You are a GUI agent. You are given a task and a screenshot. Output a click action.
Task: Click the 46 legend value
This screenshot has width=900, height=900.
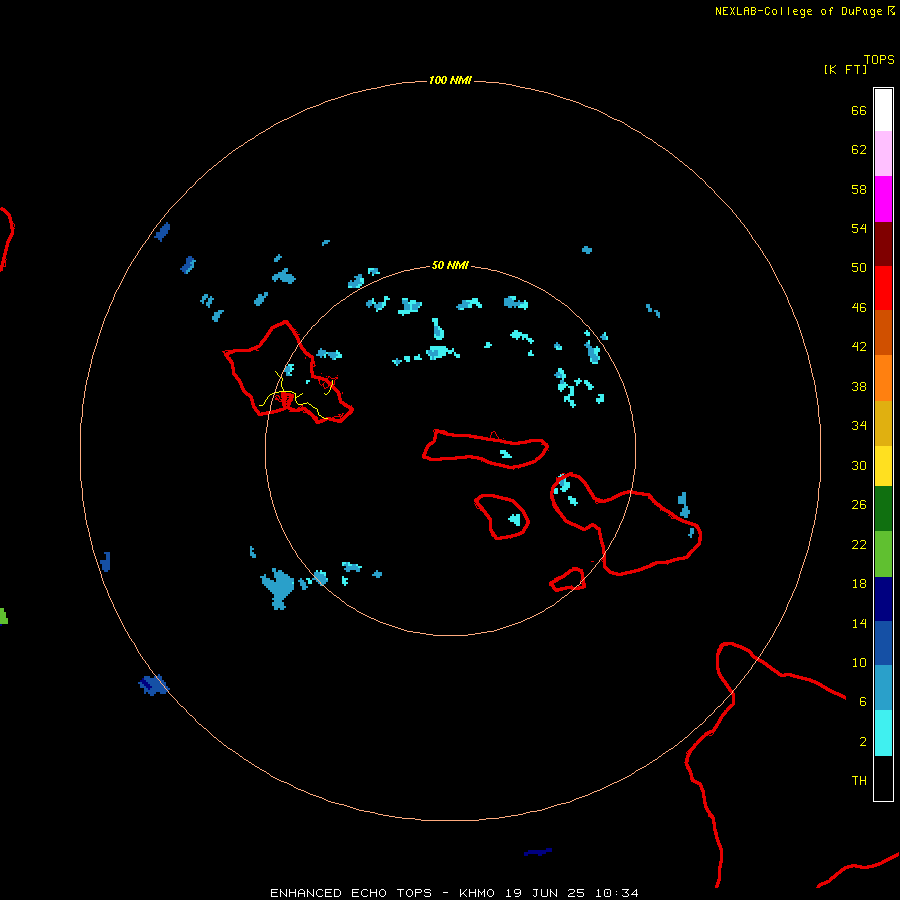pos(859,308)
